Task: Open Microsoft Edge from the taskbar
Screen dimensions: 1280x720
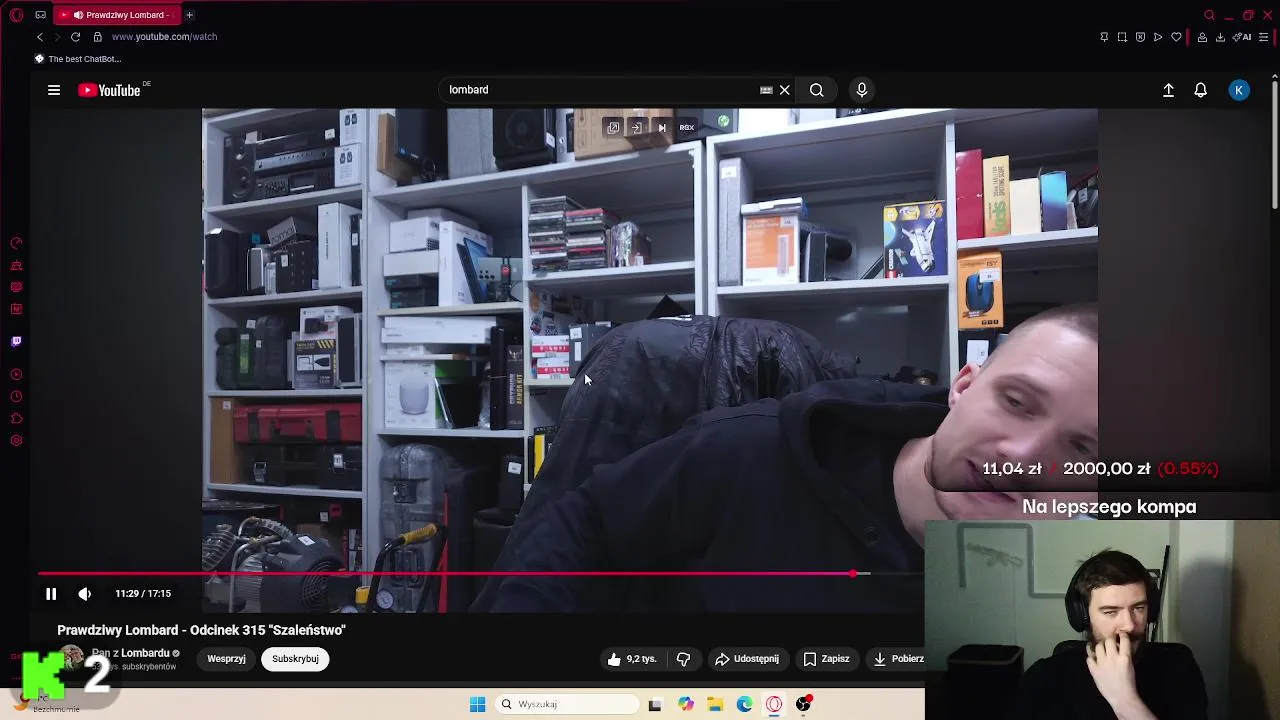Action: pos(745,704)
